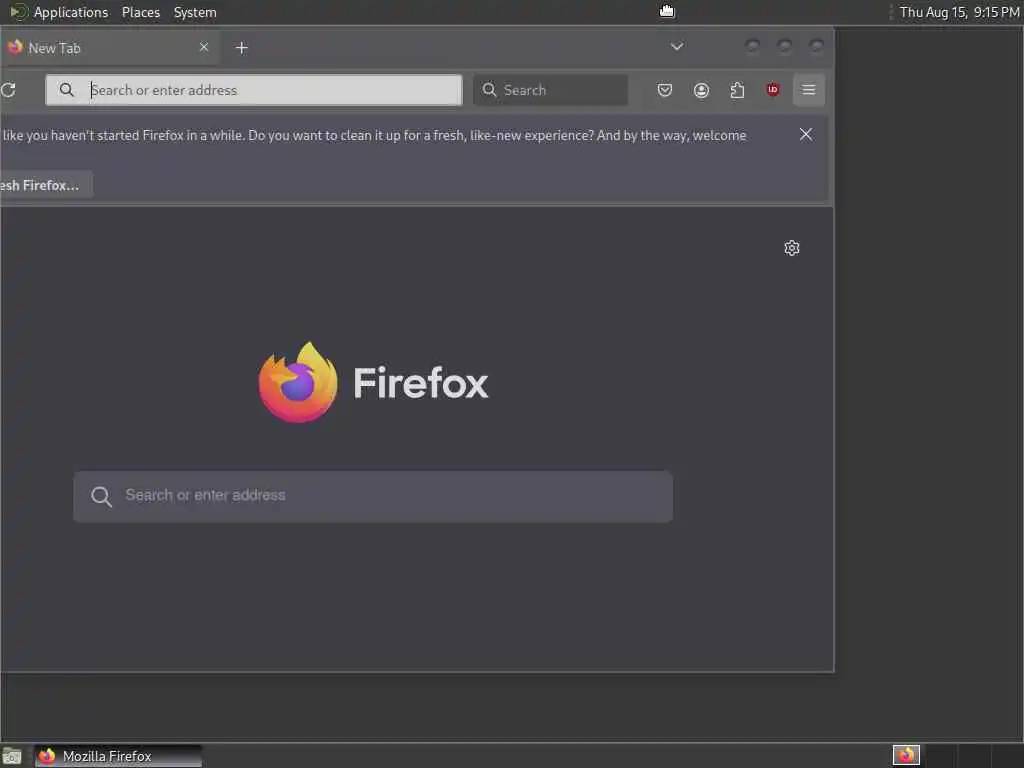Screen dimensions: 1024x768
Task: Open the Save to Pocket icon
Action: [665, 90]
